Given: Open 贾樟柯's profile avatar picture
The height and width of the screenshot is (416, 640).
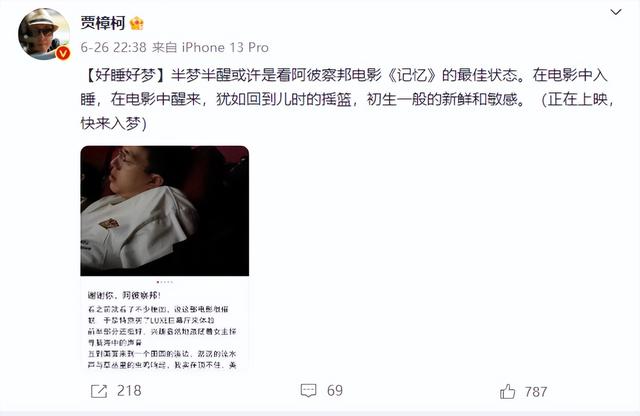Looking at the screenshot, I should (44, 34).
